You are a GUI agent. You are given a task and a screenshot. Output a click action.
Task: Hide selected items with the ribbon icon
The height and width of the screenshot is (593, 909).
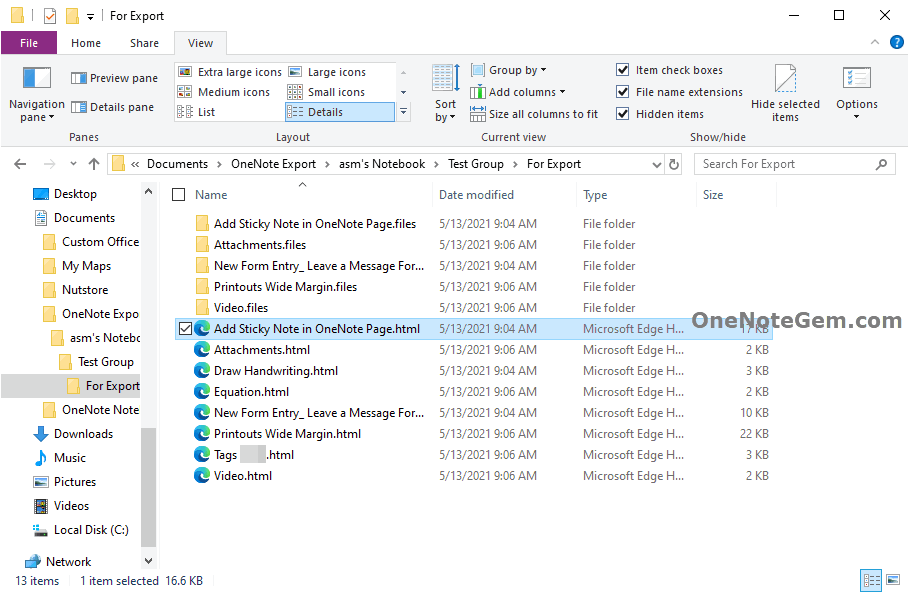pos(784,92)
